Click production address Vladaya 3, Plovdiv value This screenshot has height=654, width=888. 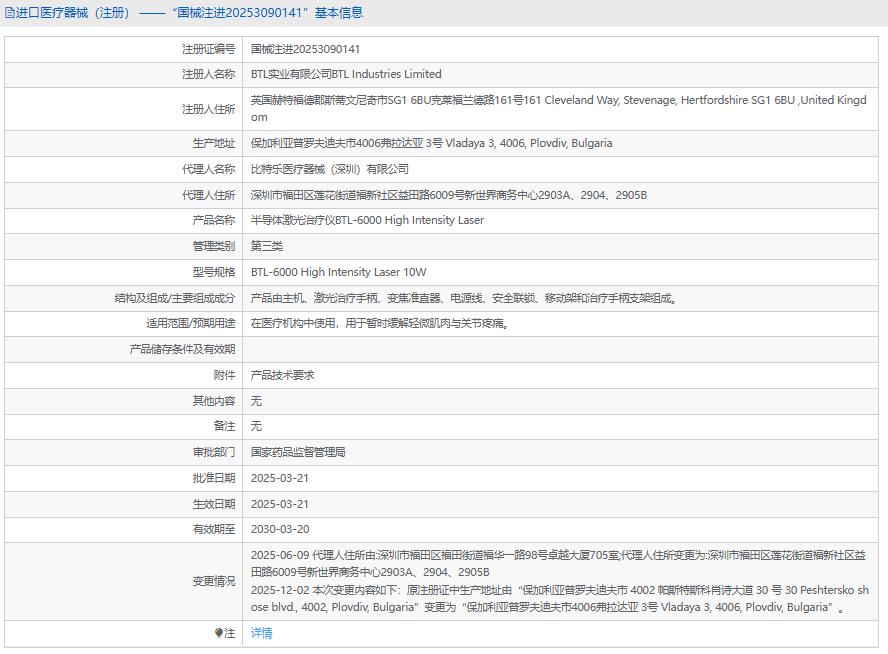click(431, 143)
